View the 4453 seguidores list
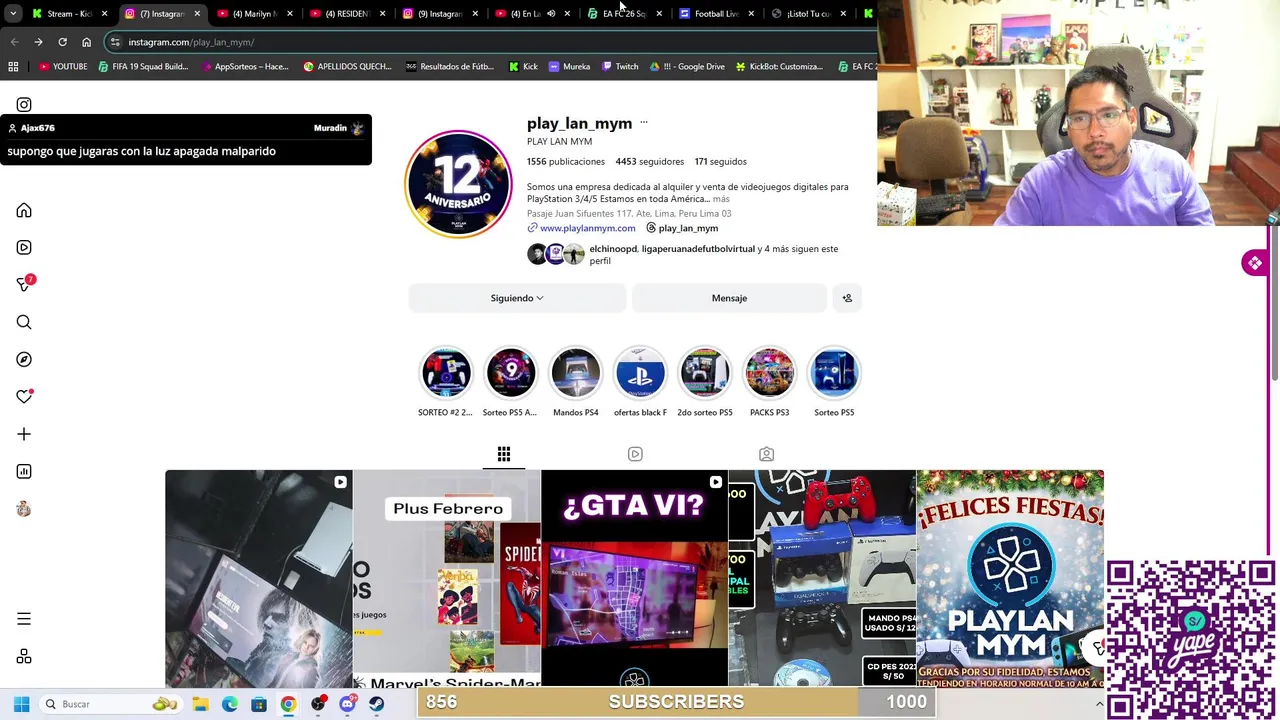Screen dimensions: 1280x720 [x=650, y=161]
